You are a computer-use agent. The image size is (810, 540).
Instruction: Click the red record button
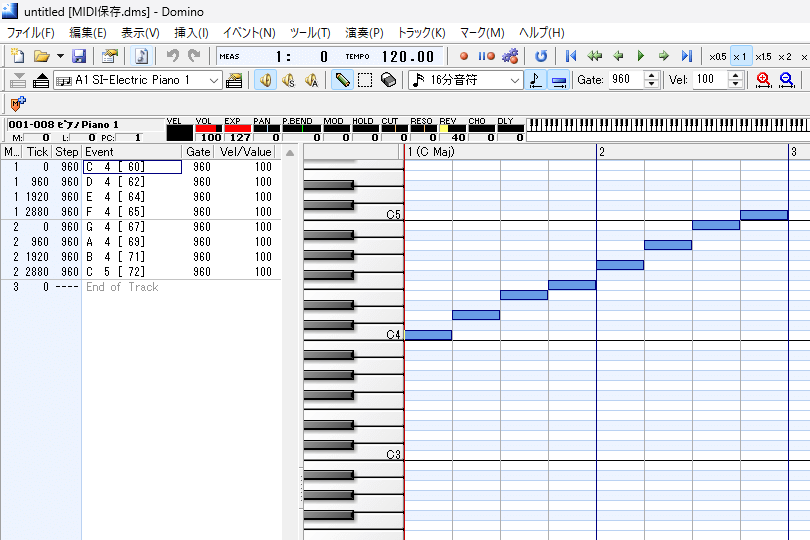[464, 56]
